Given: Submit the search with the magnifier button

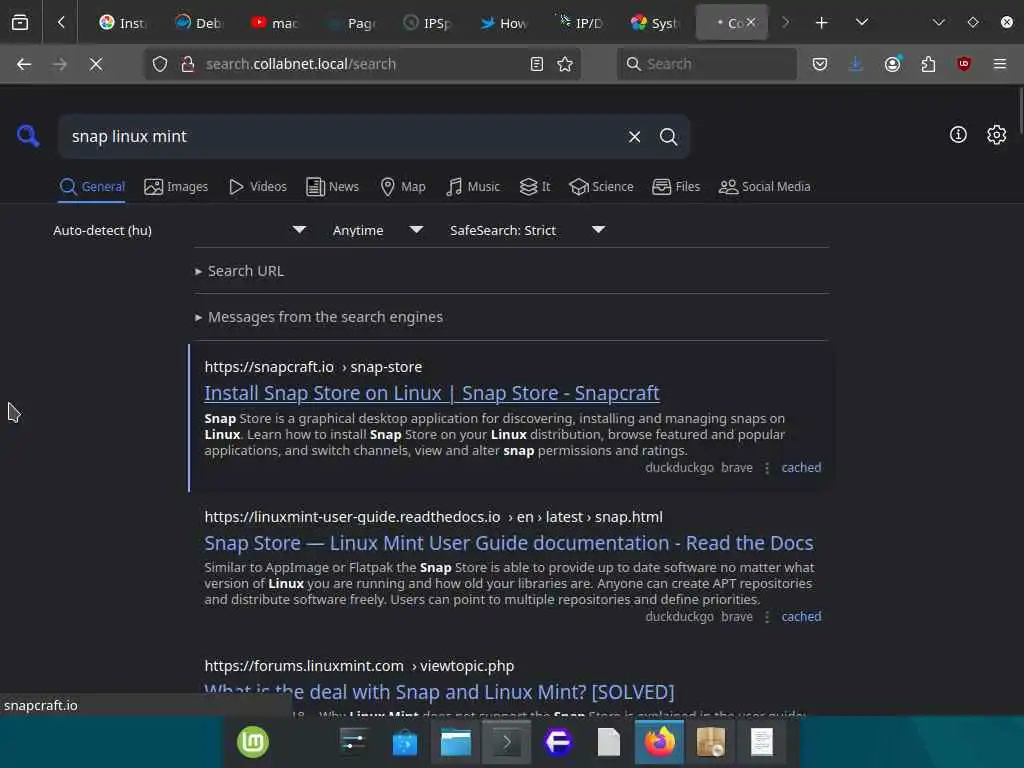Looking at the screenshot, I should pos(668,136).
